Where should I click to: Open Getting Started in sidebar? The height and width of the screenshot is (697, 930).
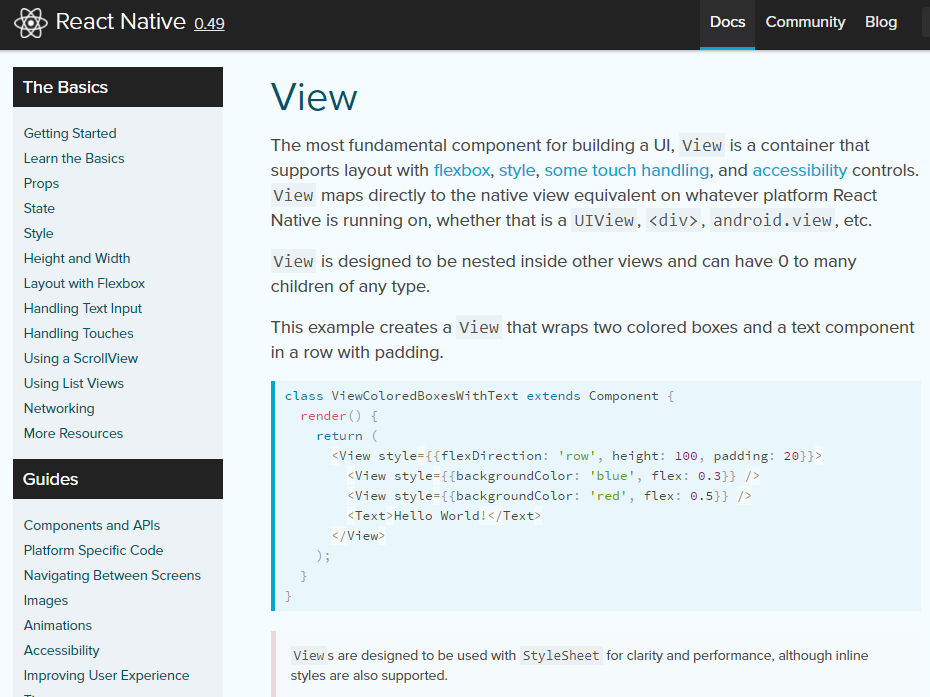click(x=70, y=133)
